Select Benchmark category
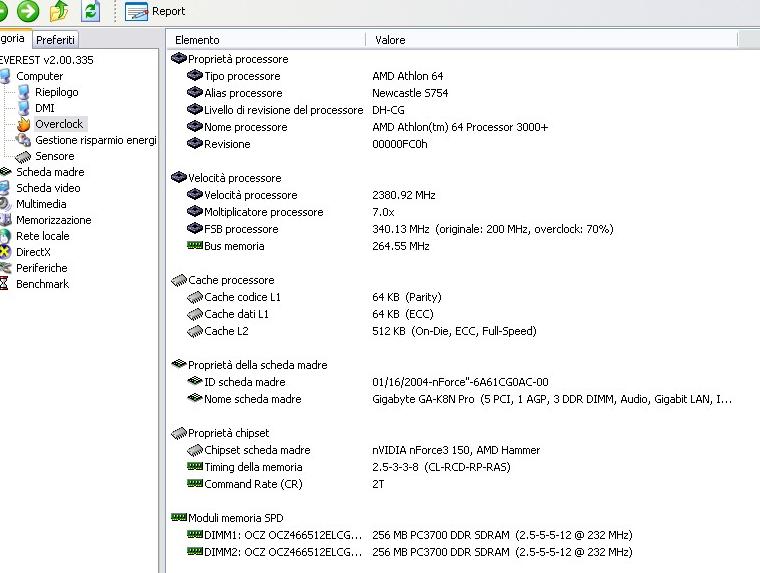Screen dimensions: 760x573 [x=42, y=284]
